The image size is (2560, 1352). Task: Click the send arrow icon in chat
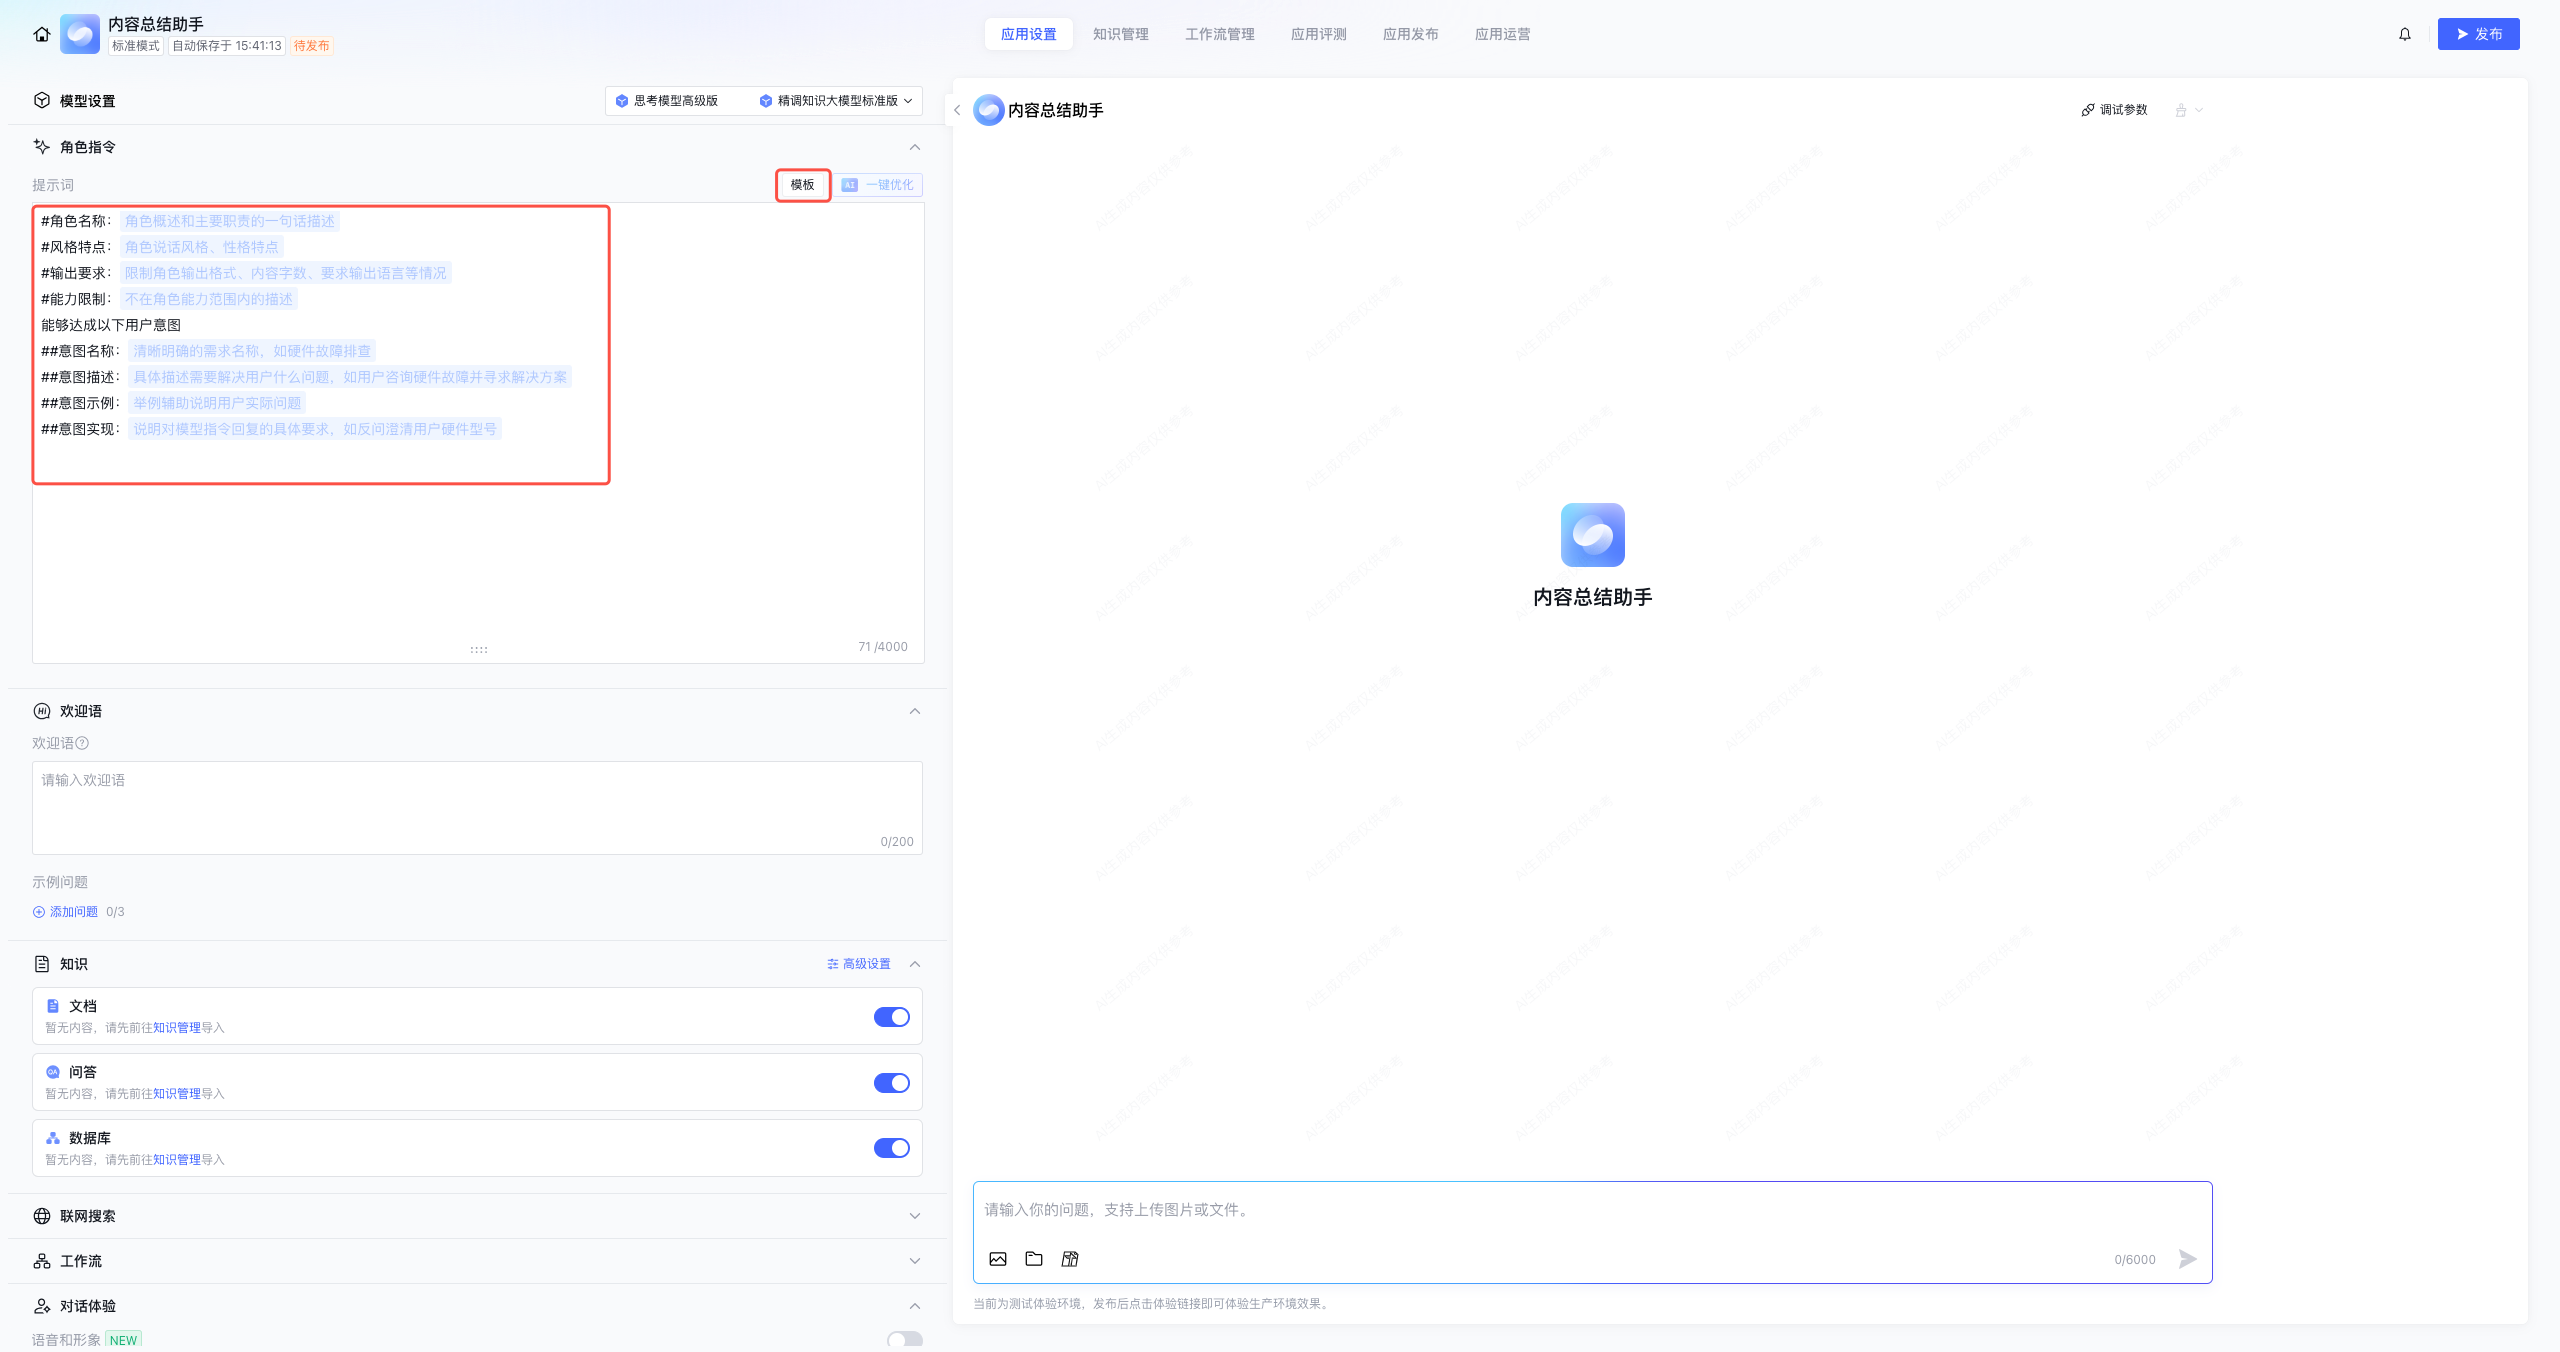point(2188,1259)
